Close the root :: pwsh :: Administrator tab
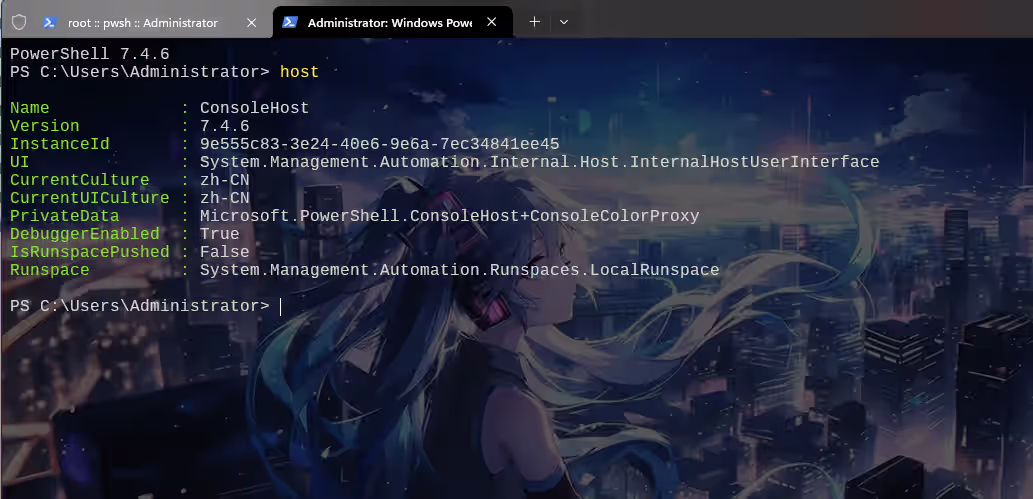 click(252, 22)
